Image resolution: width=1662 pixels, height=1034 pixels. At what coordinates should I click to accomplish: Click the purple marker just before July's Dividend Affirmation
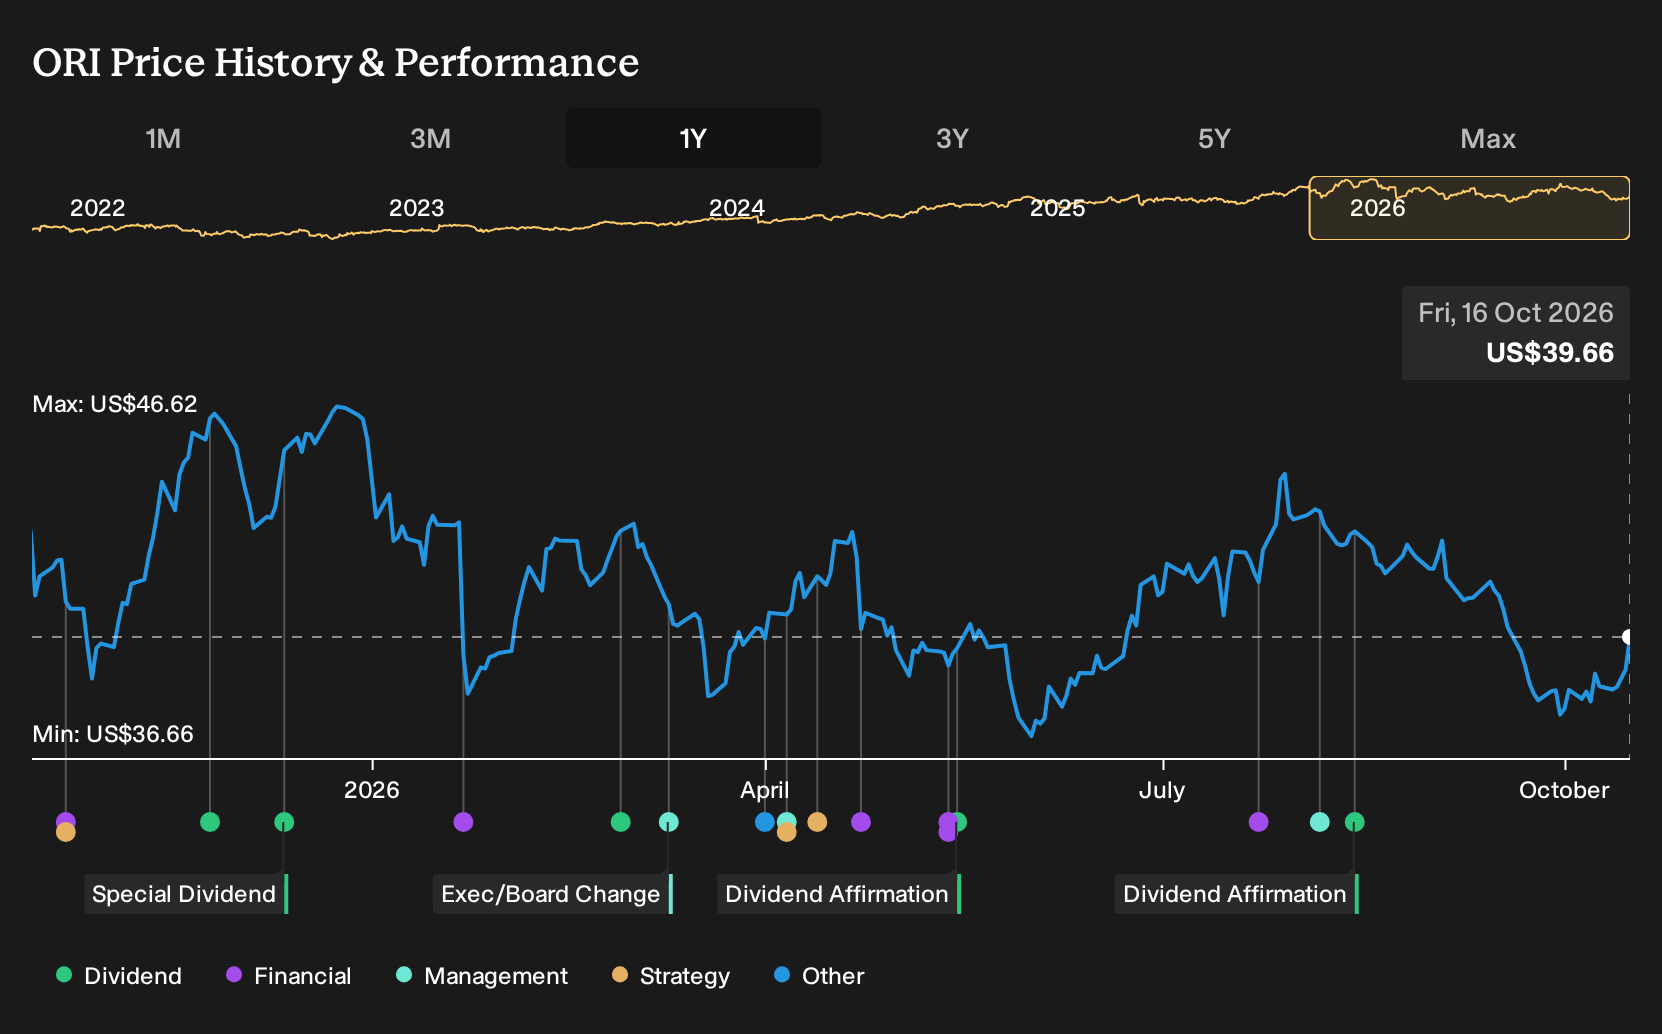[x=1259, y=822]
